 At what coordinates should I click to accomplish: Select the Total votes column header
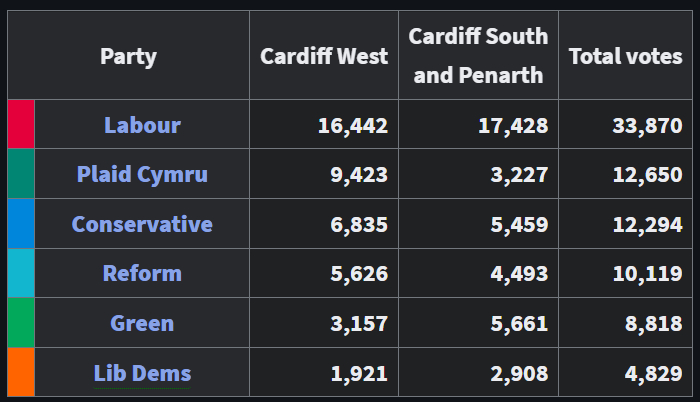(625, 56)
